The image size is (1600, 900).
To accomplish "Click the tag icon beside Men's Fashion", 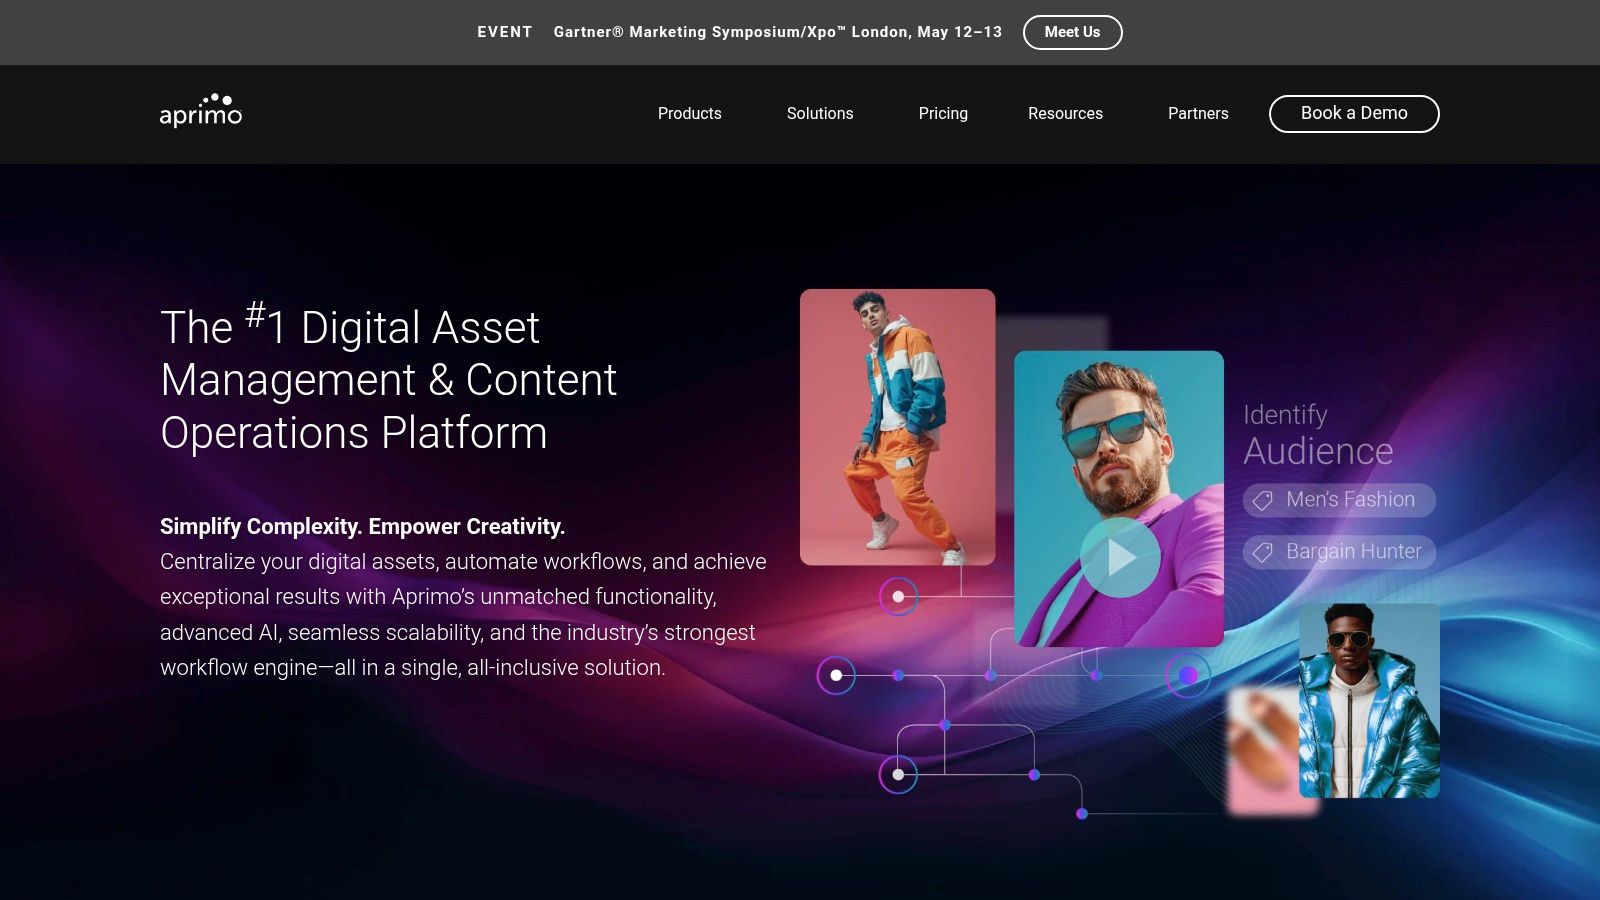I will (x=1263, y=500).
